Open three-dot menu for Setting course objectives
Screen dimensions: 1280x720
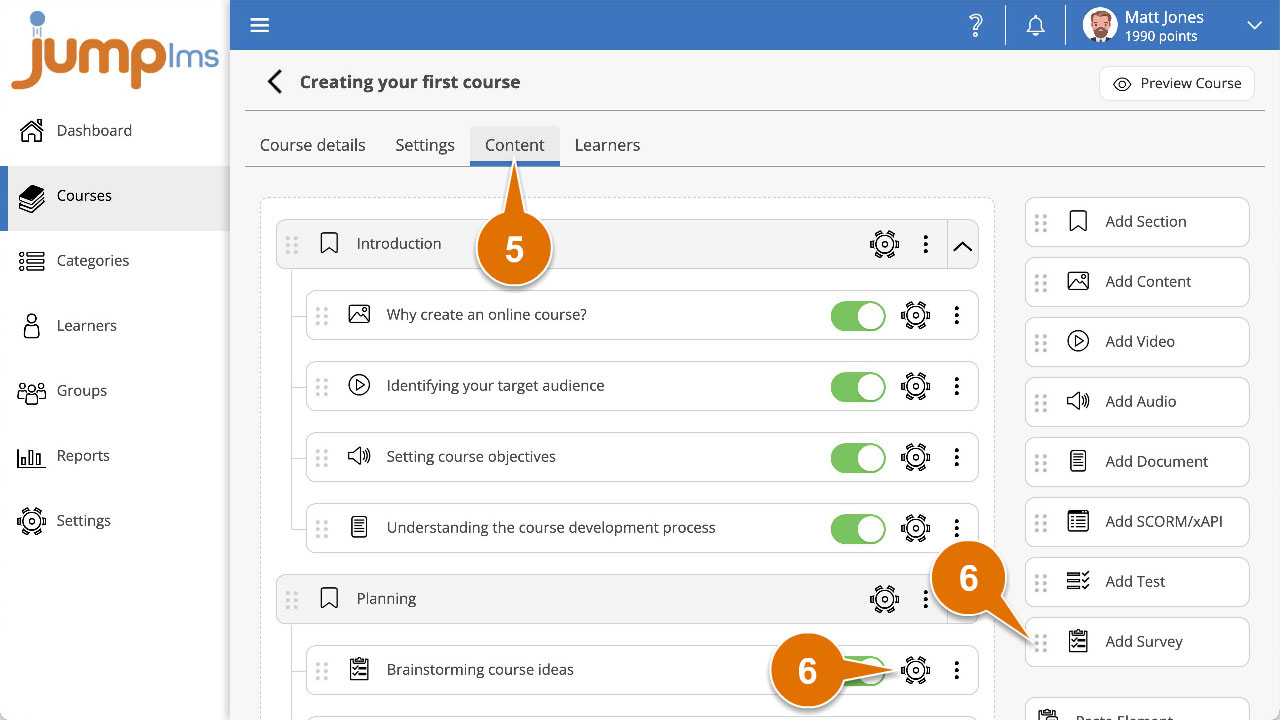957,457
